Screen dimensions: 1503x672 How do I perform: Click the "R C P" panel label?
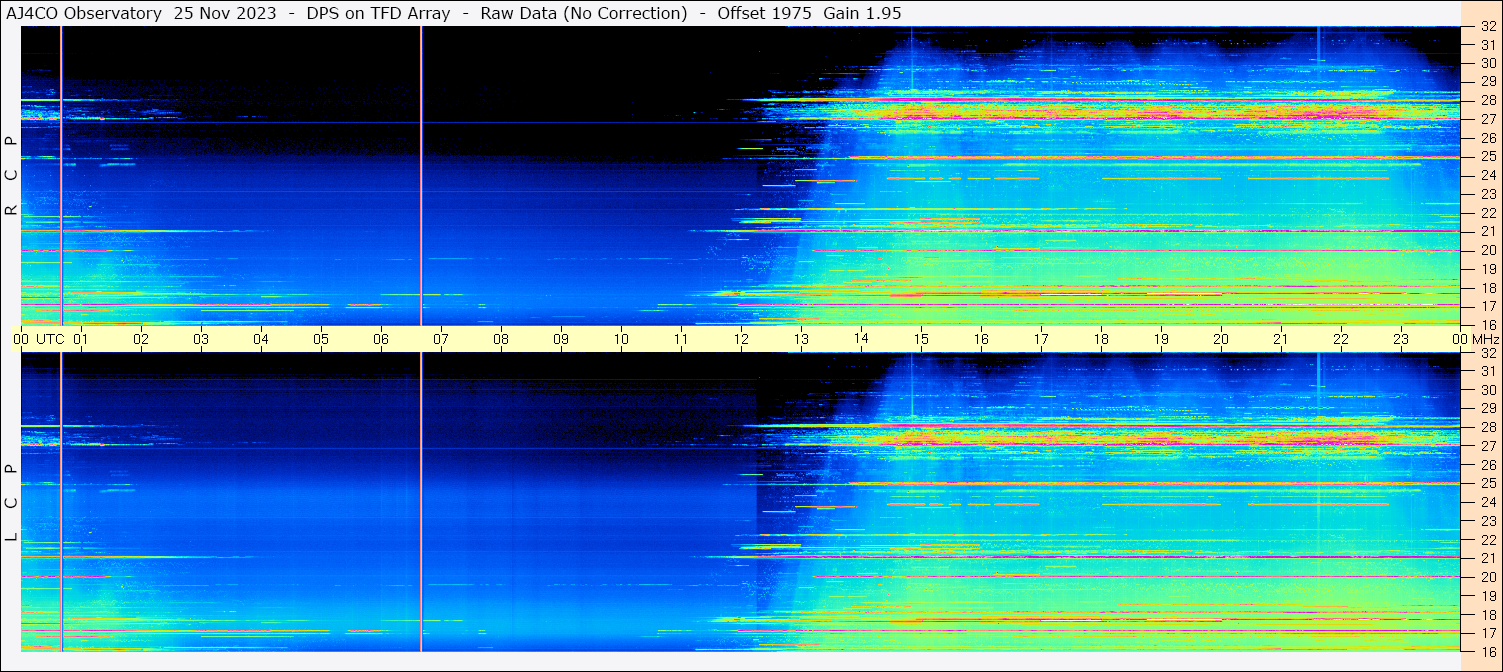(x=11, y=176)
